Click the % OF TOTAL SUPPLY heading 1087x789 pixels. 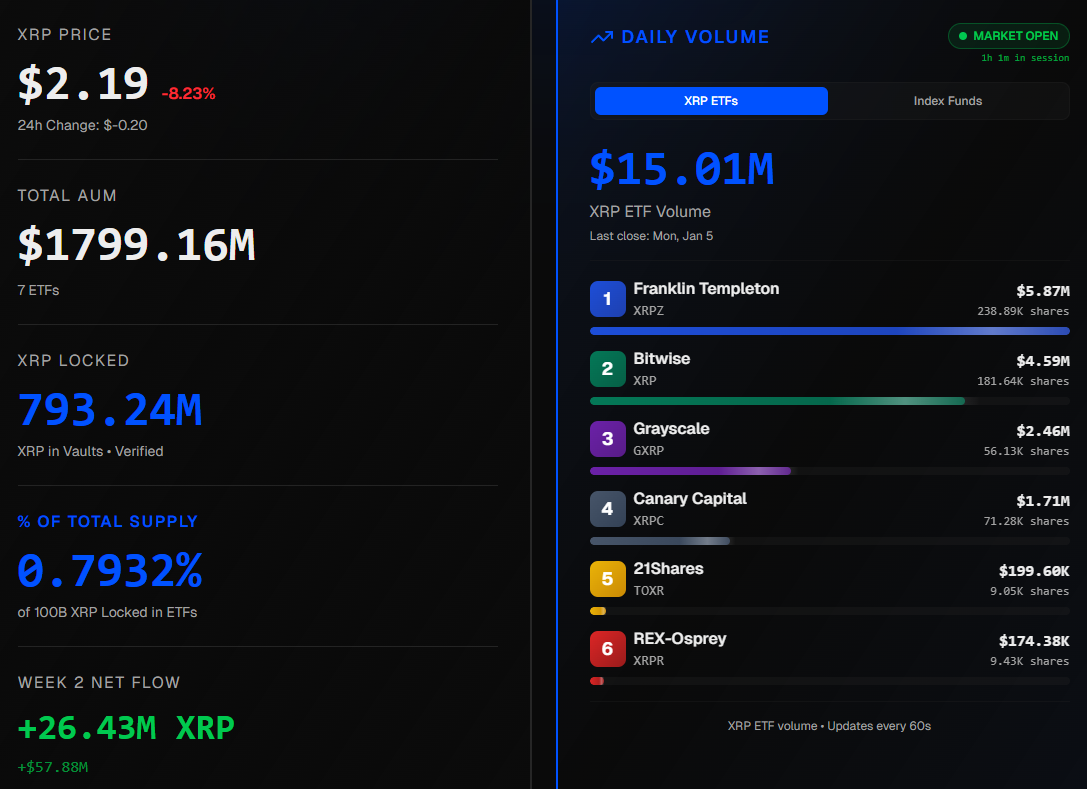107,521
